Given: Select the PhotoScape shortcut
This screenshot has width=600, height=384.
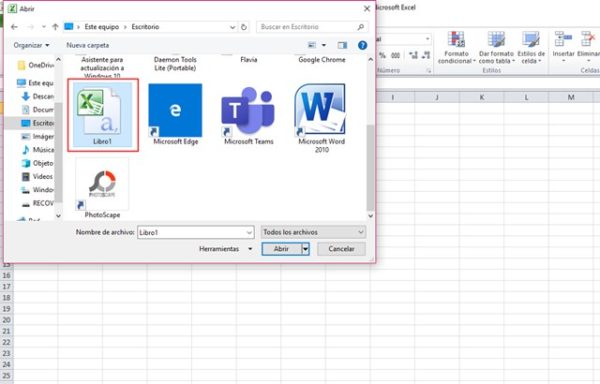Looking at the screenshot, I should pos(102,188).
